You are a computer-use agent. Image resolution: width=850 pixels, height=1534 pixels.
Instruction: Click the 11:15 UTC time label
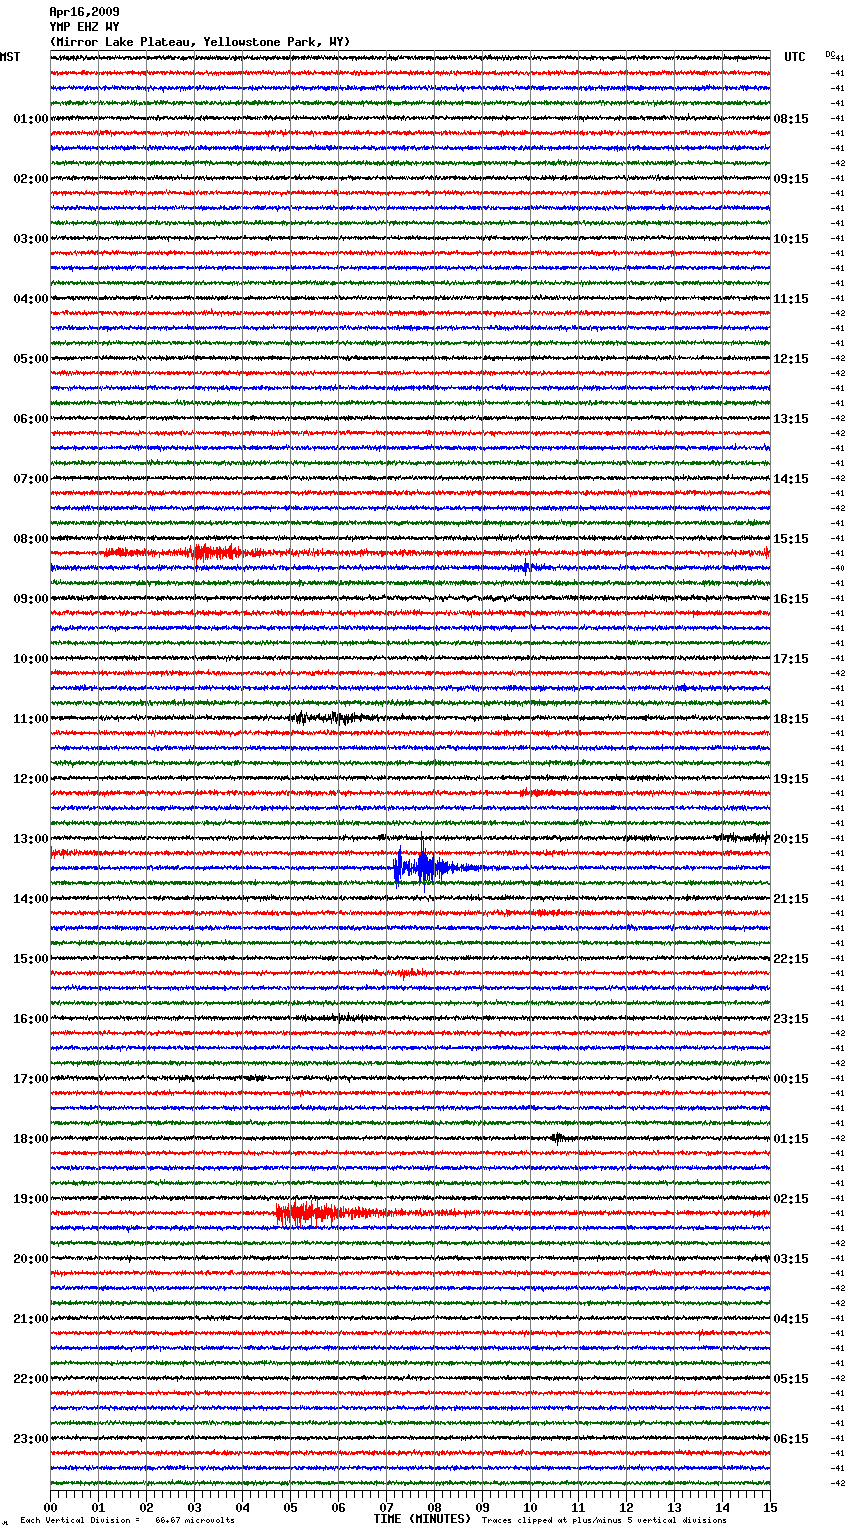(x=791, y=299)
